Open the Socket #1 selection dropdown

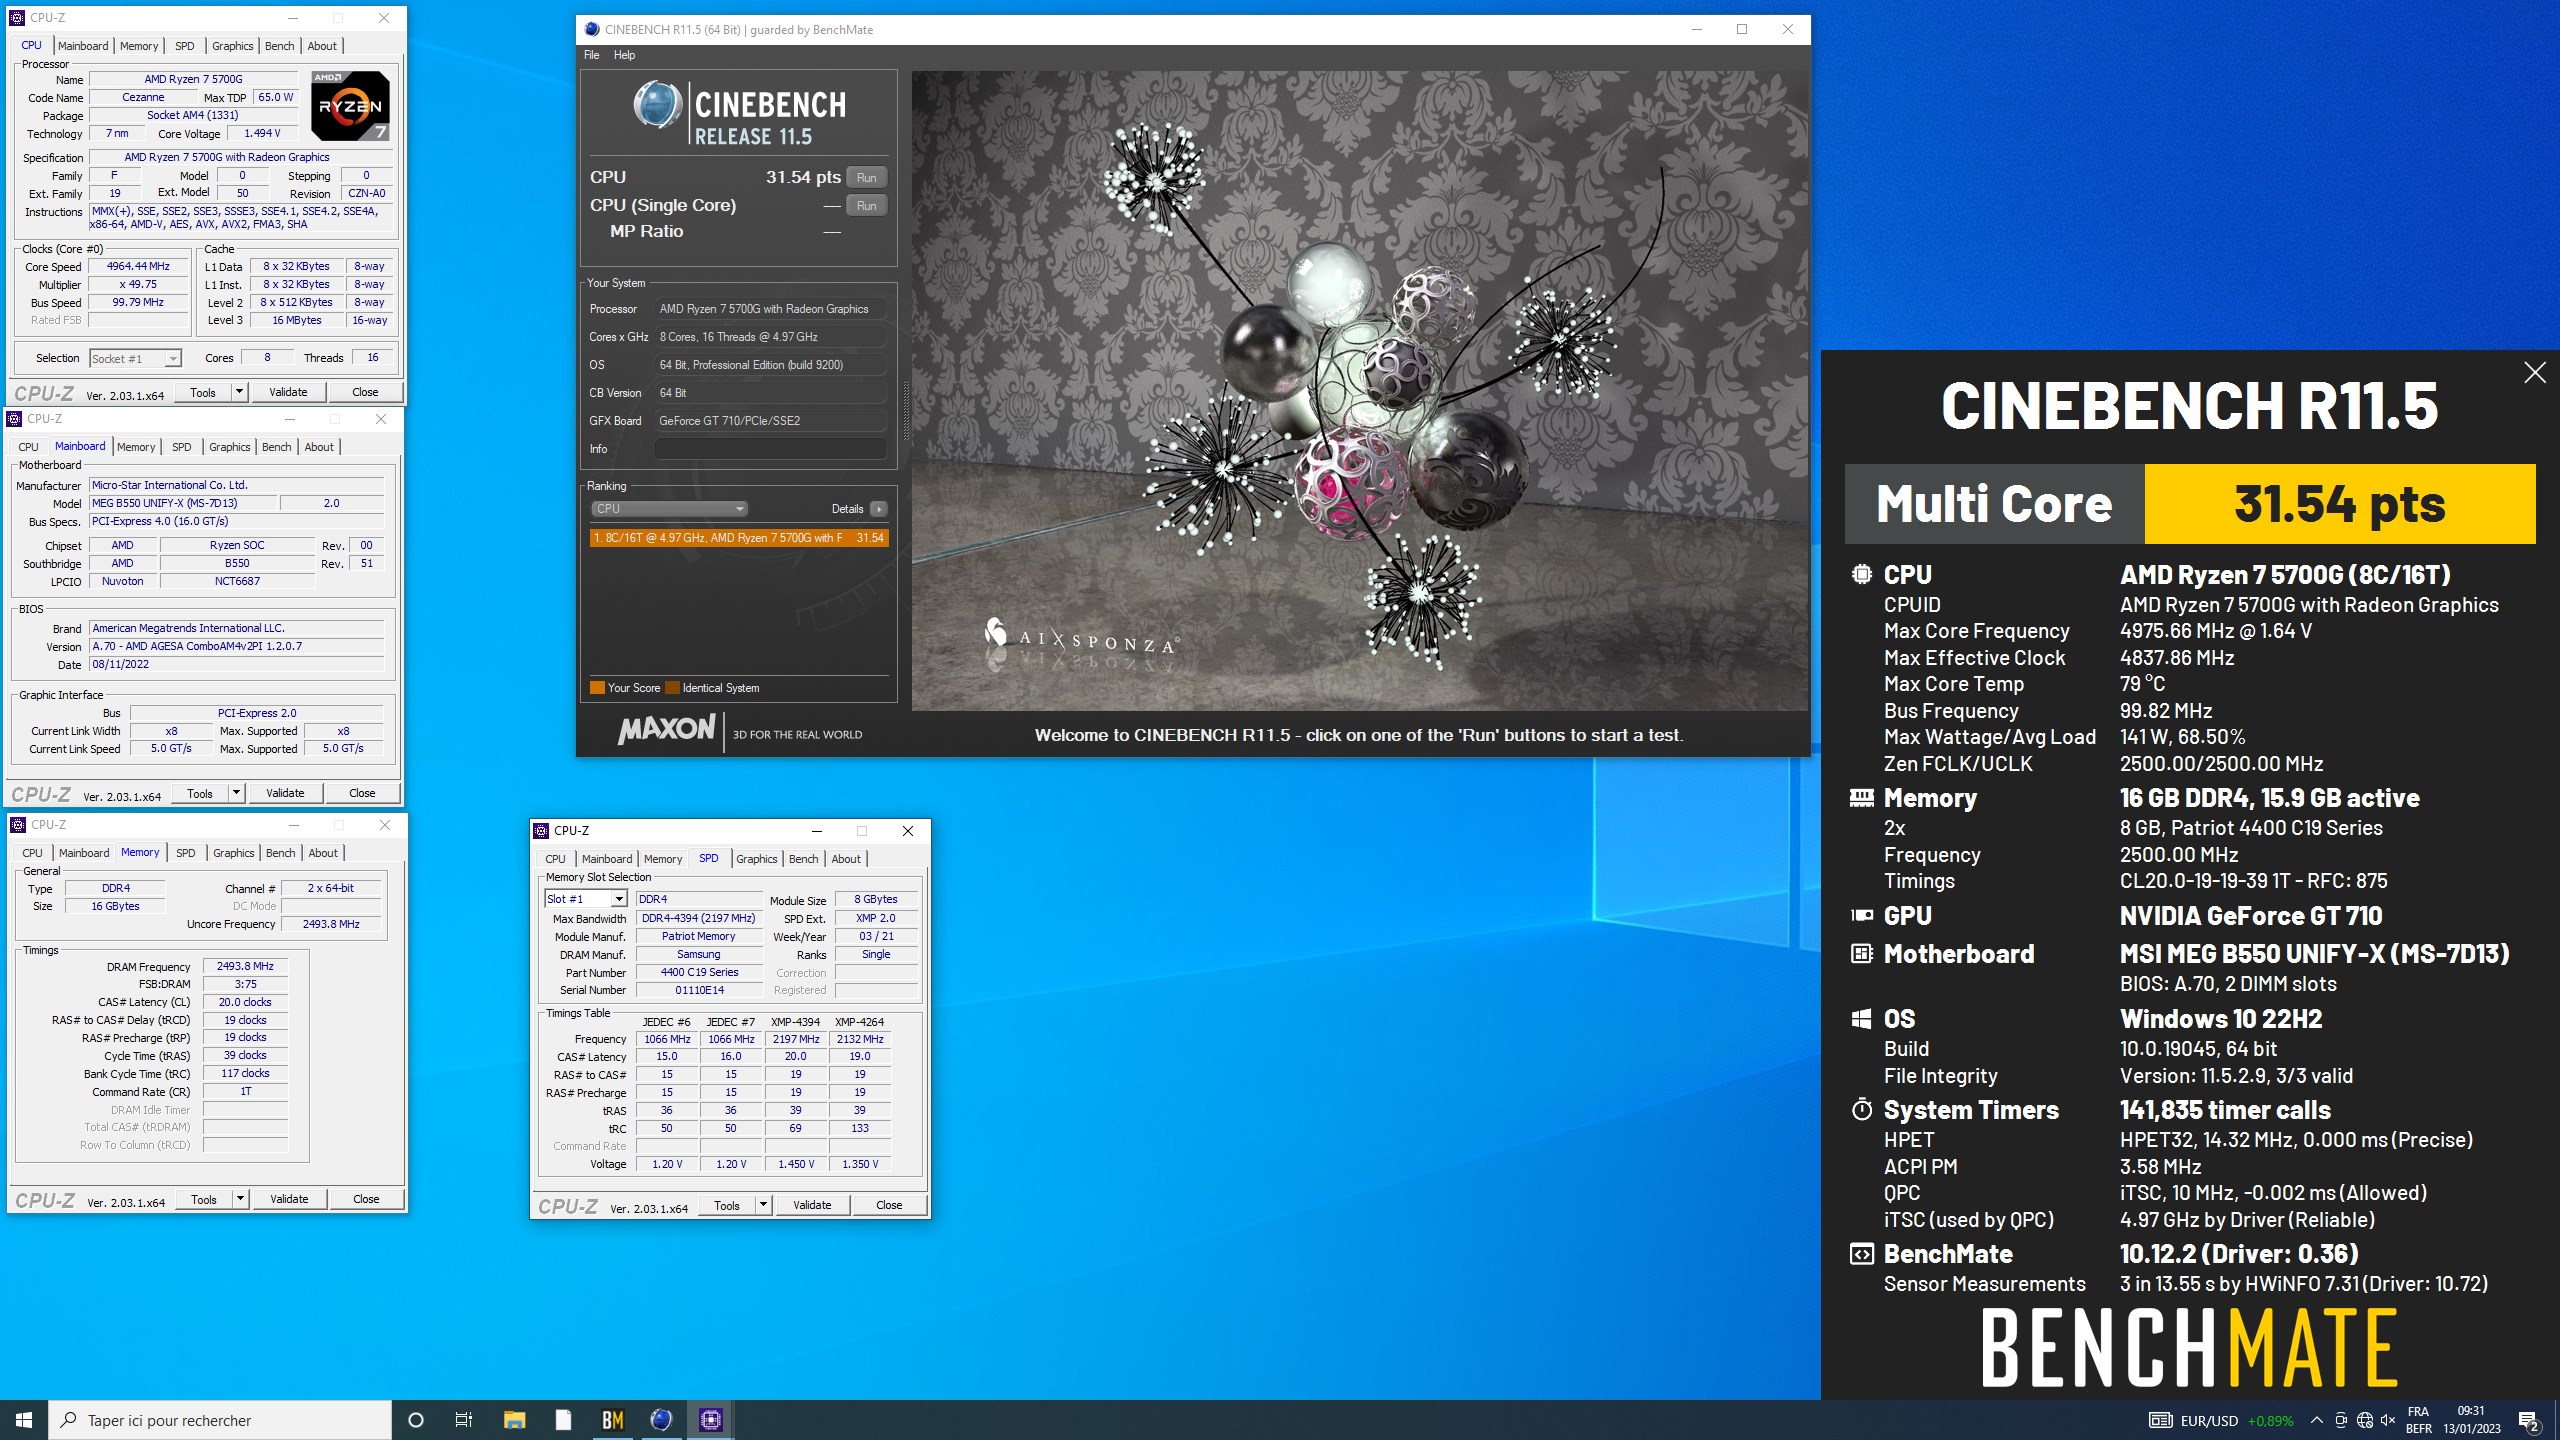(135, 358)
